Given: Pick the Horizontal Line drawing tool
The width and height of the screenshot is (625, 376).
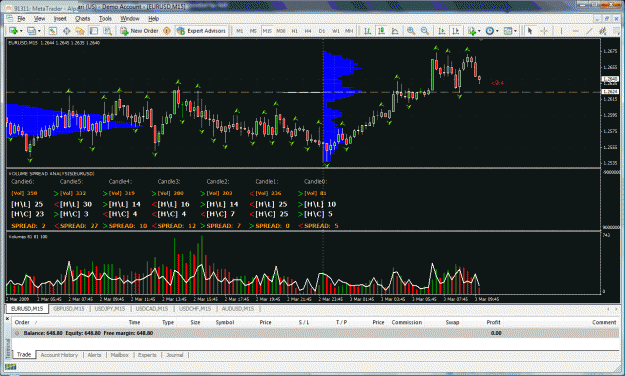Looking at the screenshot, I should (576, 31).
